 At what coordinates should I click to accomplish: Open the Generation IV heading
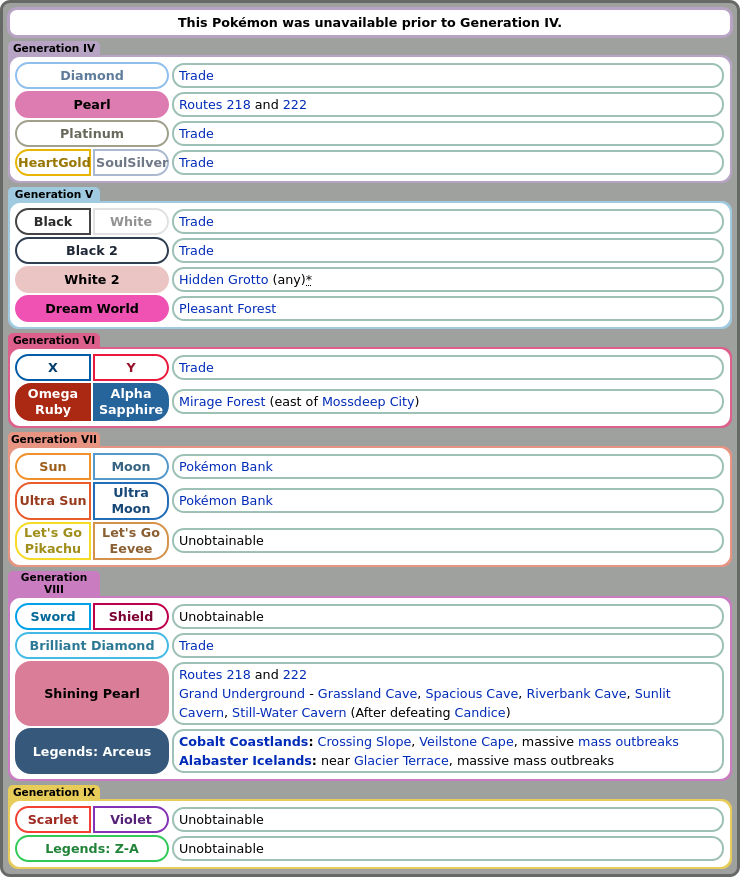[x=54, y=48]
